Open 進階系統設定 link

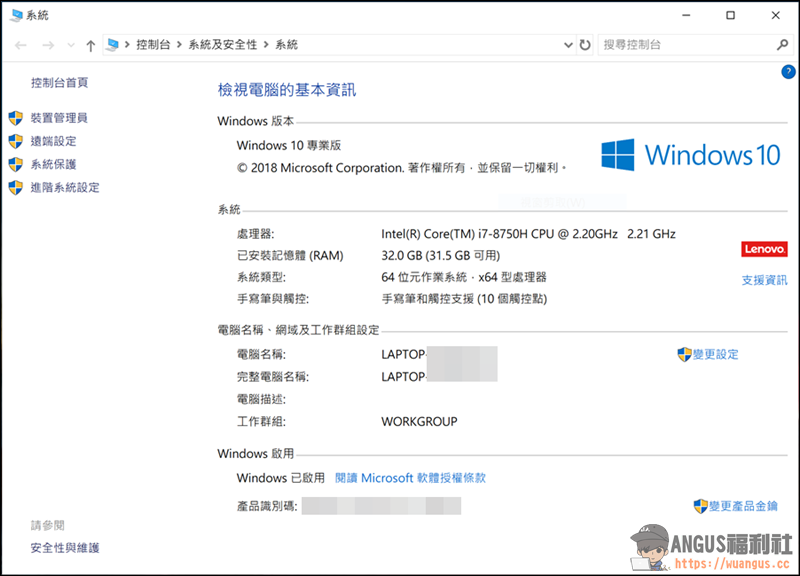point(64,187)
